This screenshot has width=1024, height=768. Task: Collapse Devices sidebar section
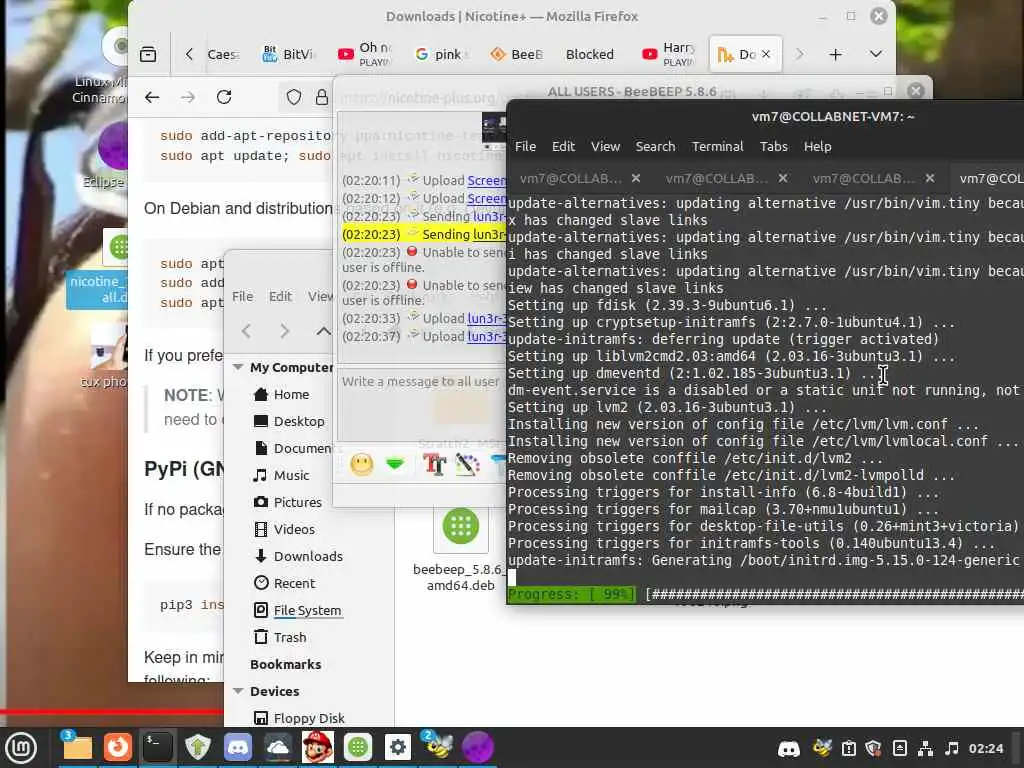click(238, 692)
